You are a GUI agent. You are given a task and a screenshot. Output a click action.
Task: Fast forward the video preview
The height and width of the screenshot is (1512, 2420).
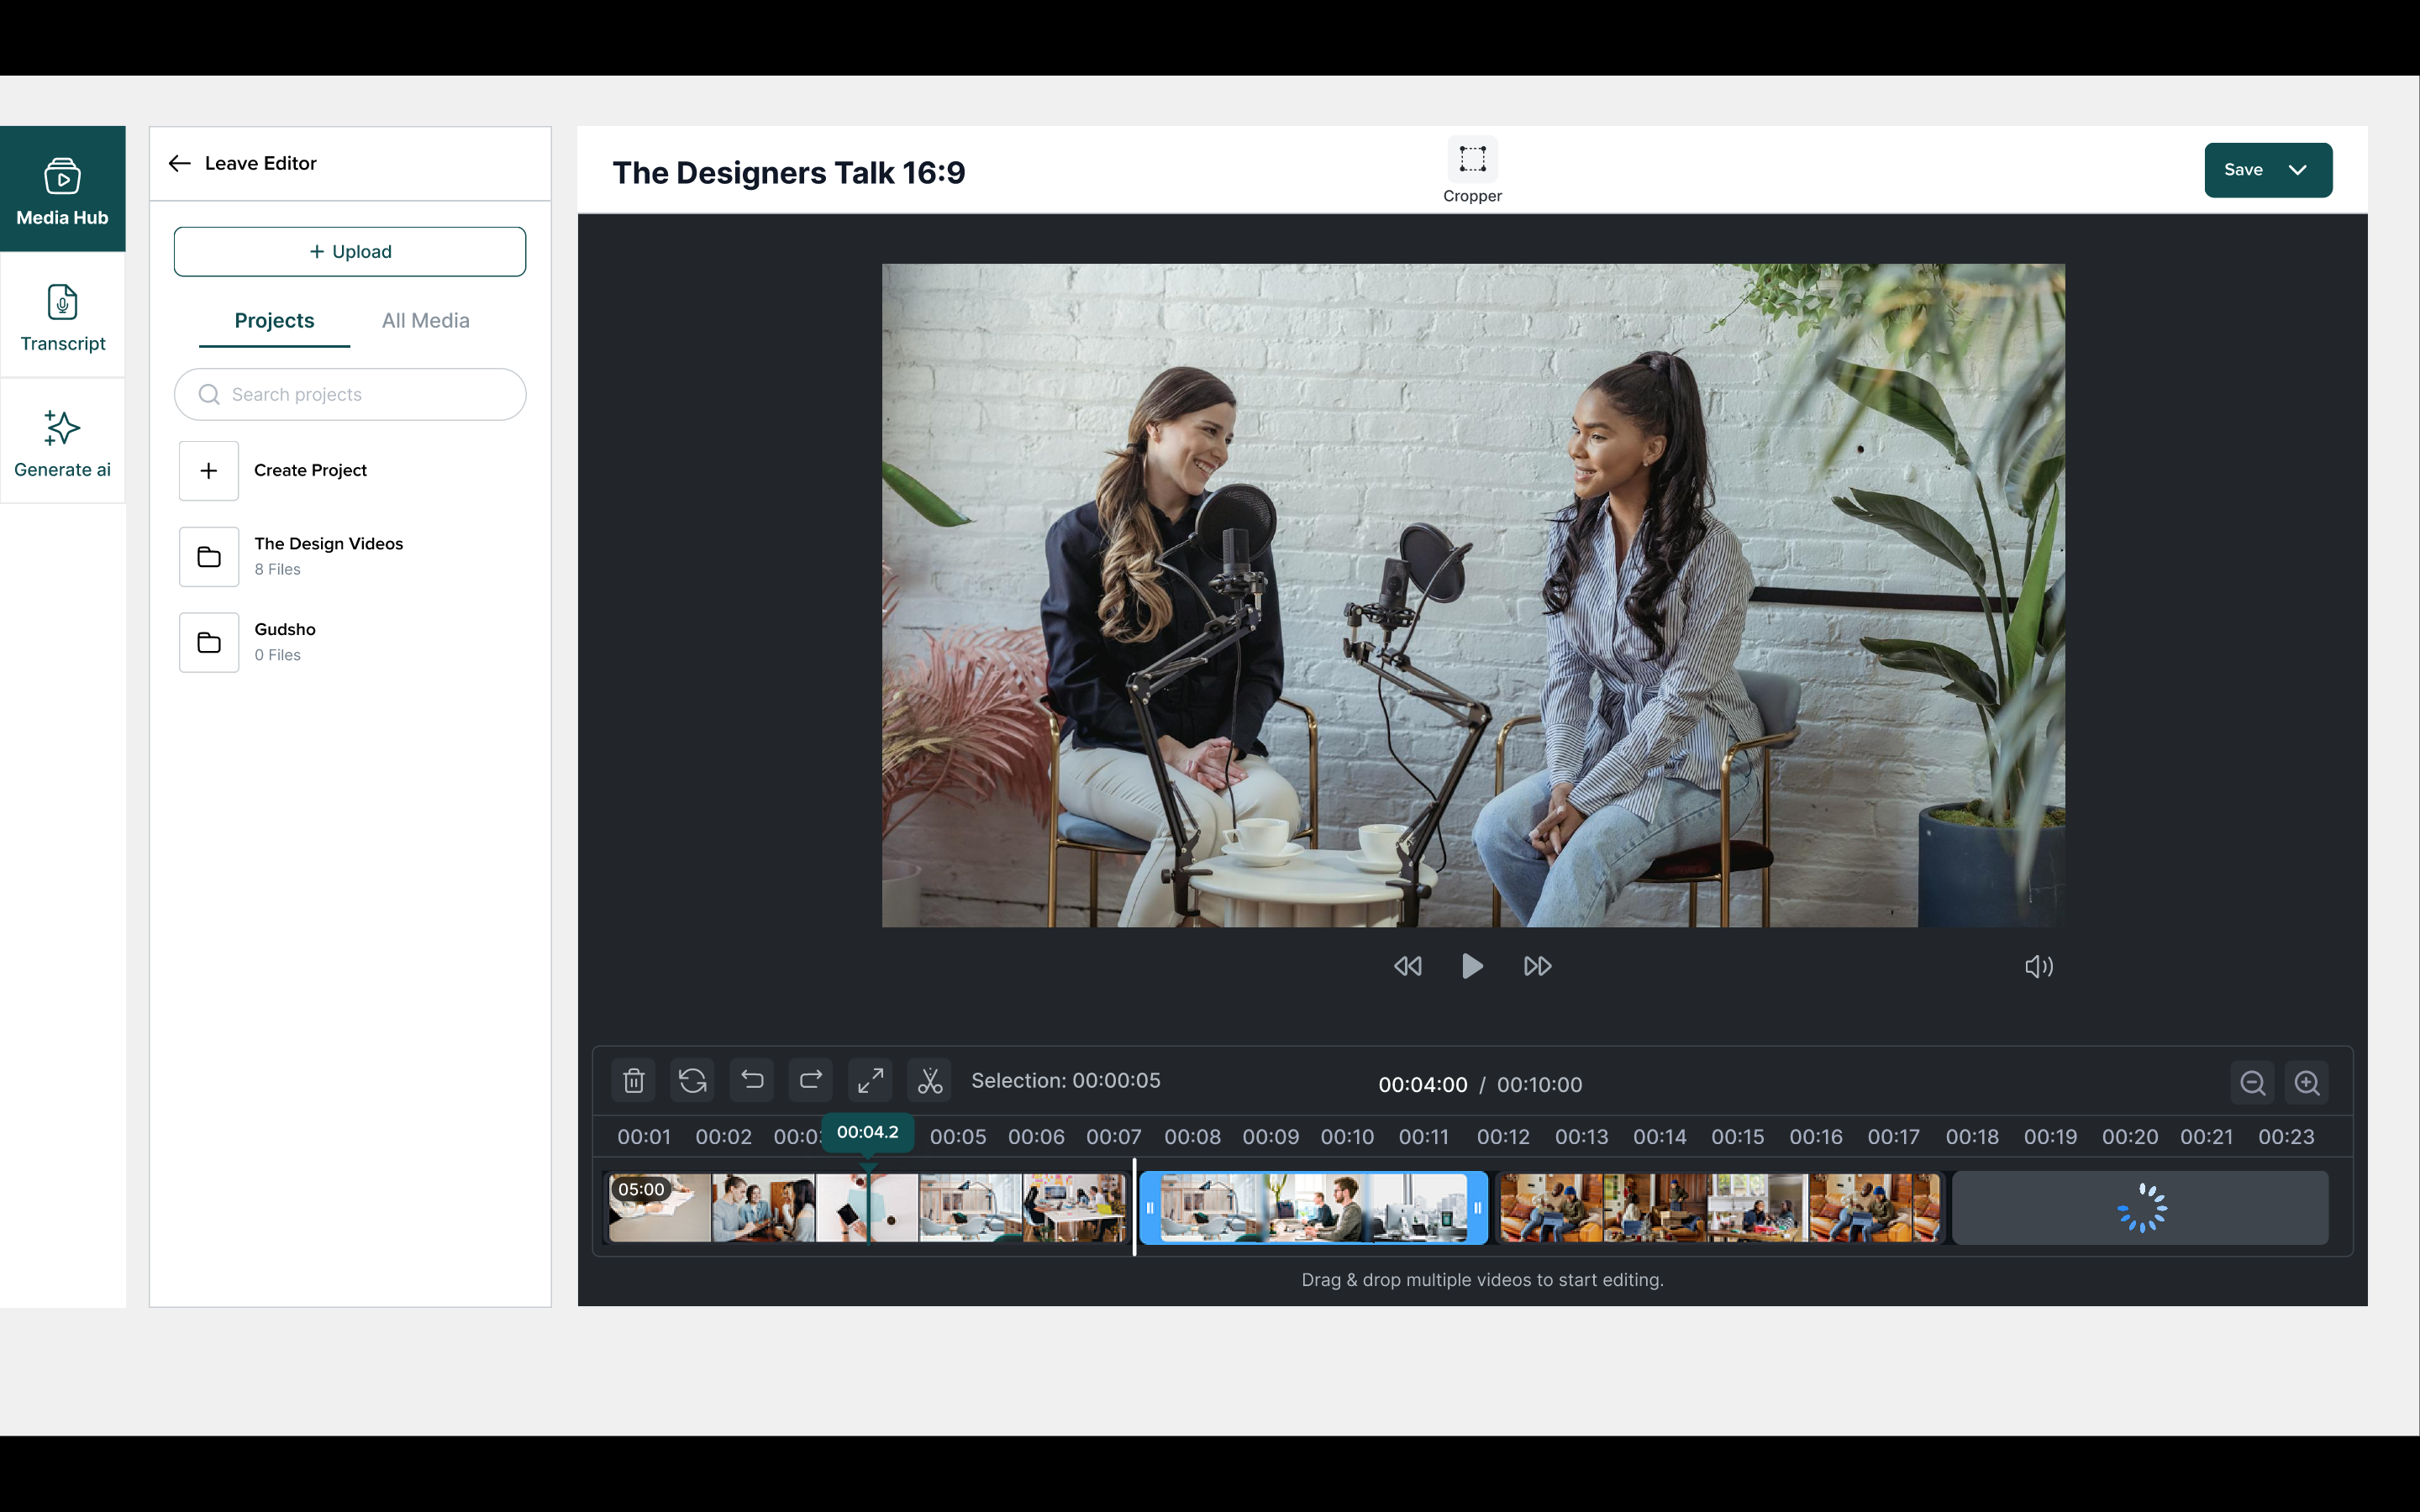[x=1537, y=966]
